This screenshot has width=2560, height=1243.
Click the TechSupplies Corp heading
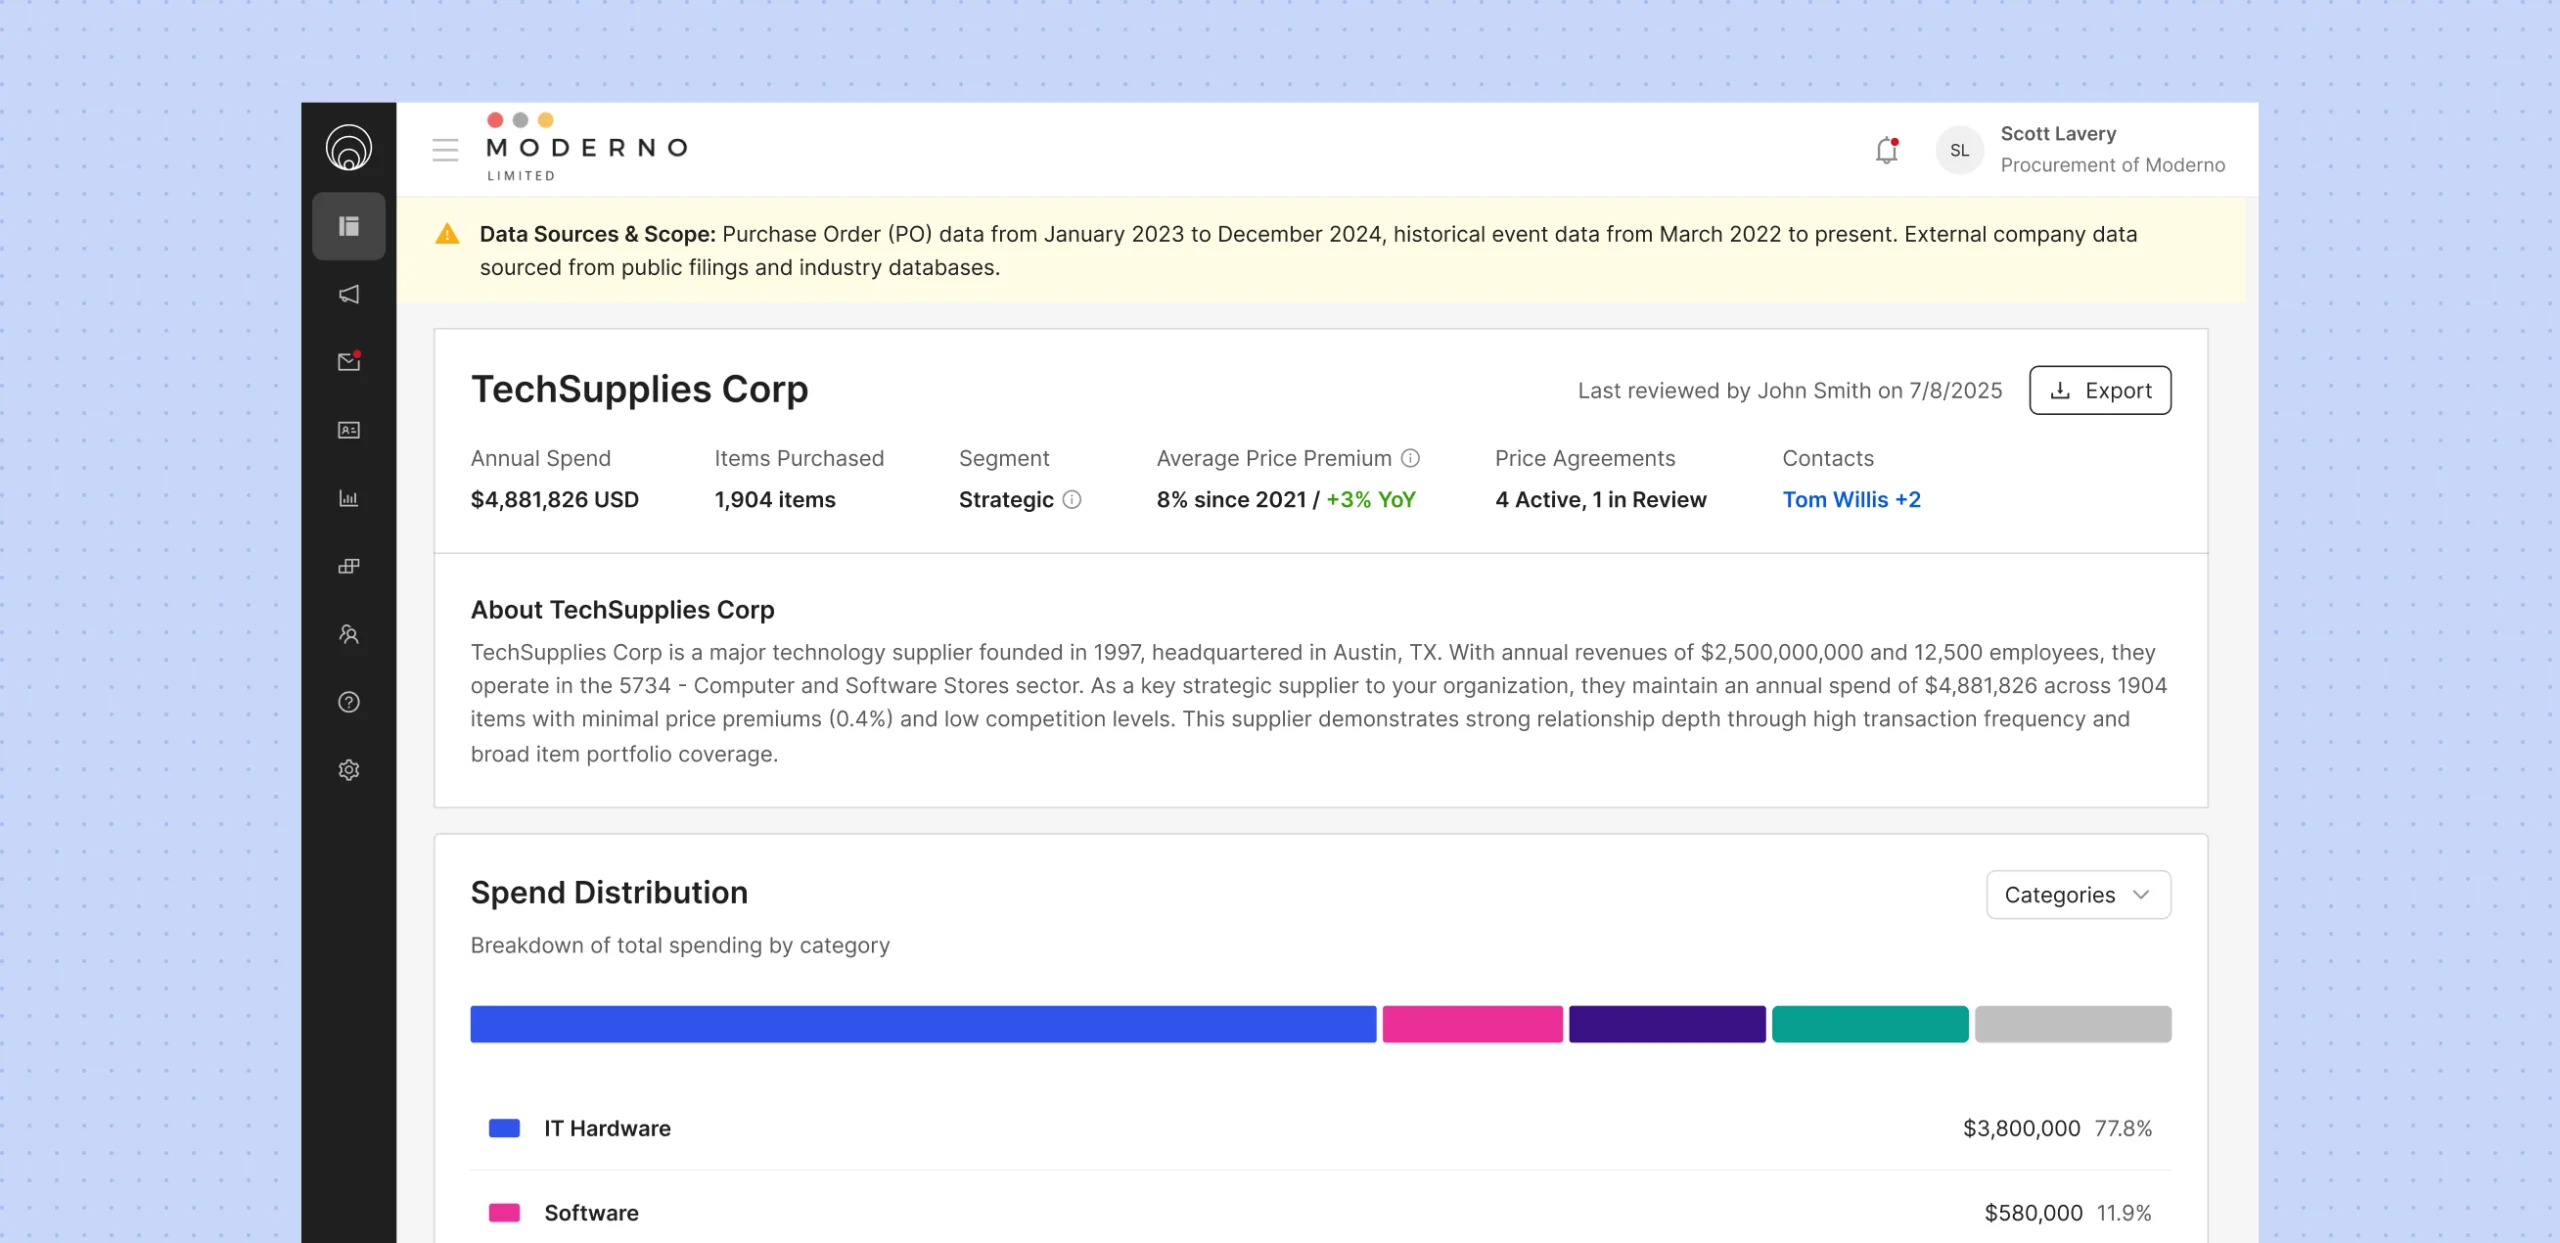(639, 389)
